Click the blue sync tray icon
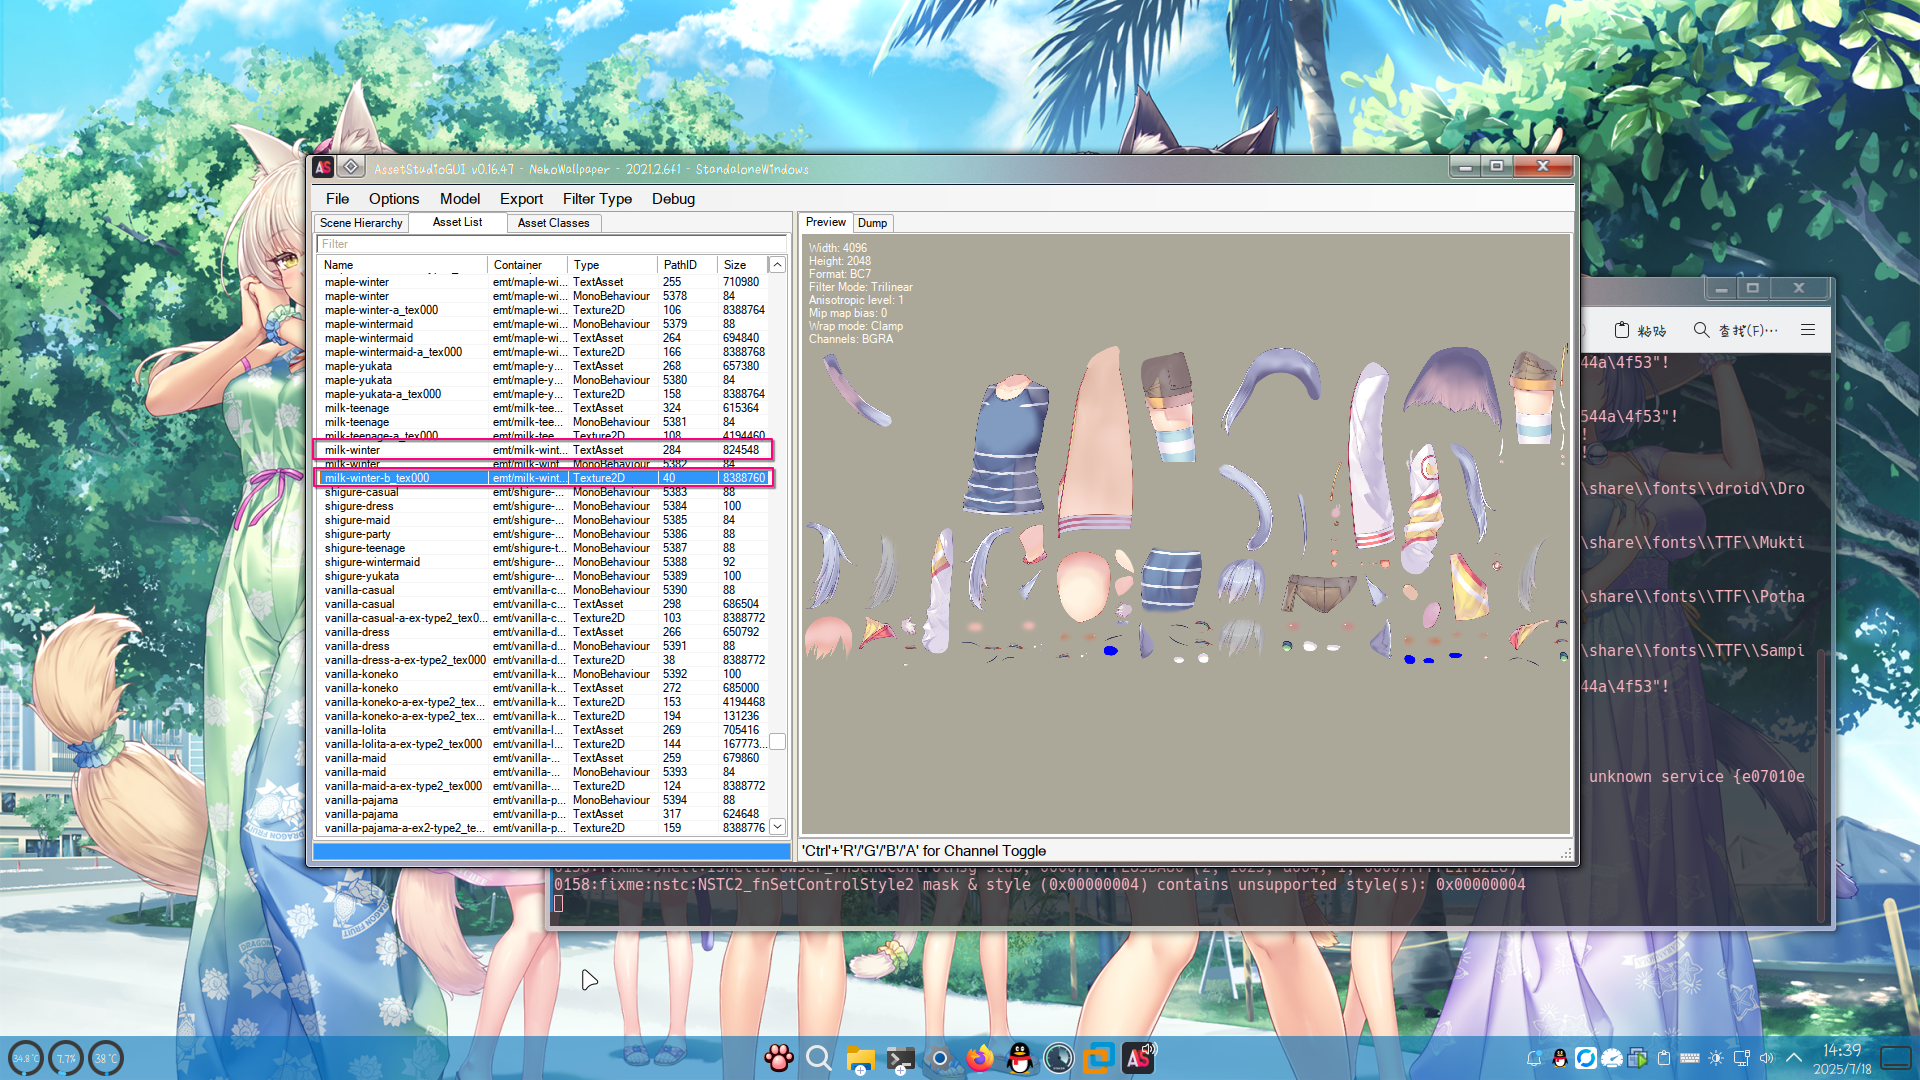The image size is (1920, 1080). [1586, 1058]
